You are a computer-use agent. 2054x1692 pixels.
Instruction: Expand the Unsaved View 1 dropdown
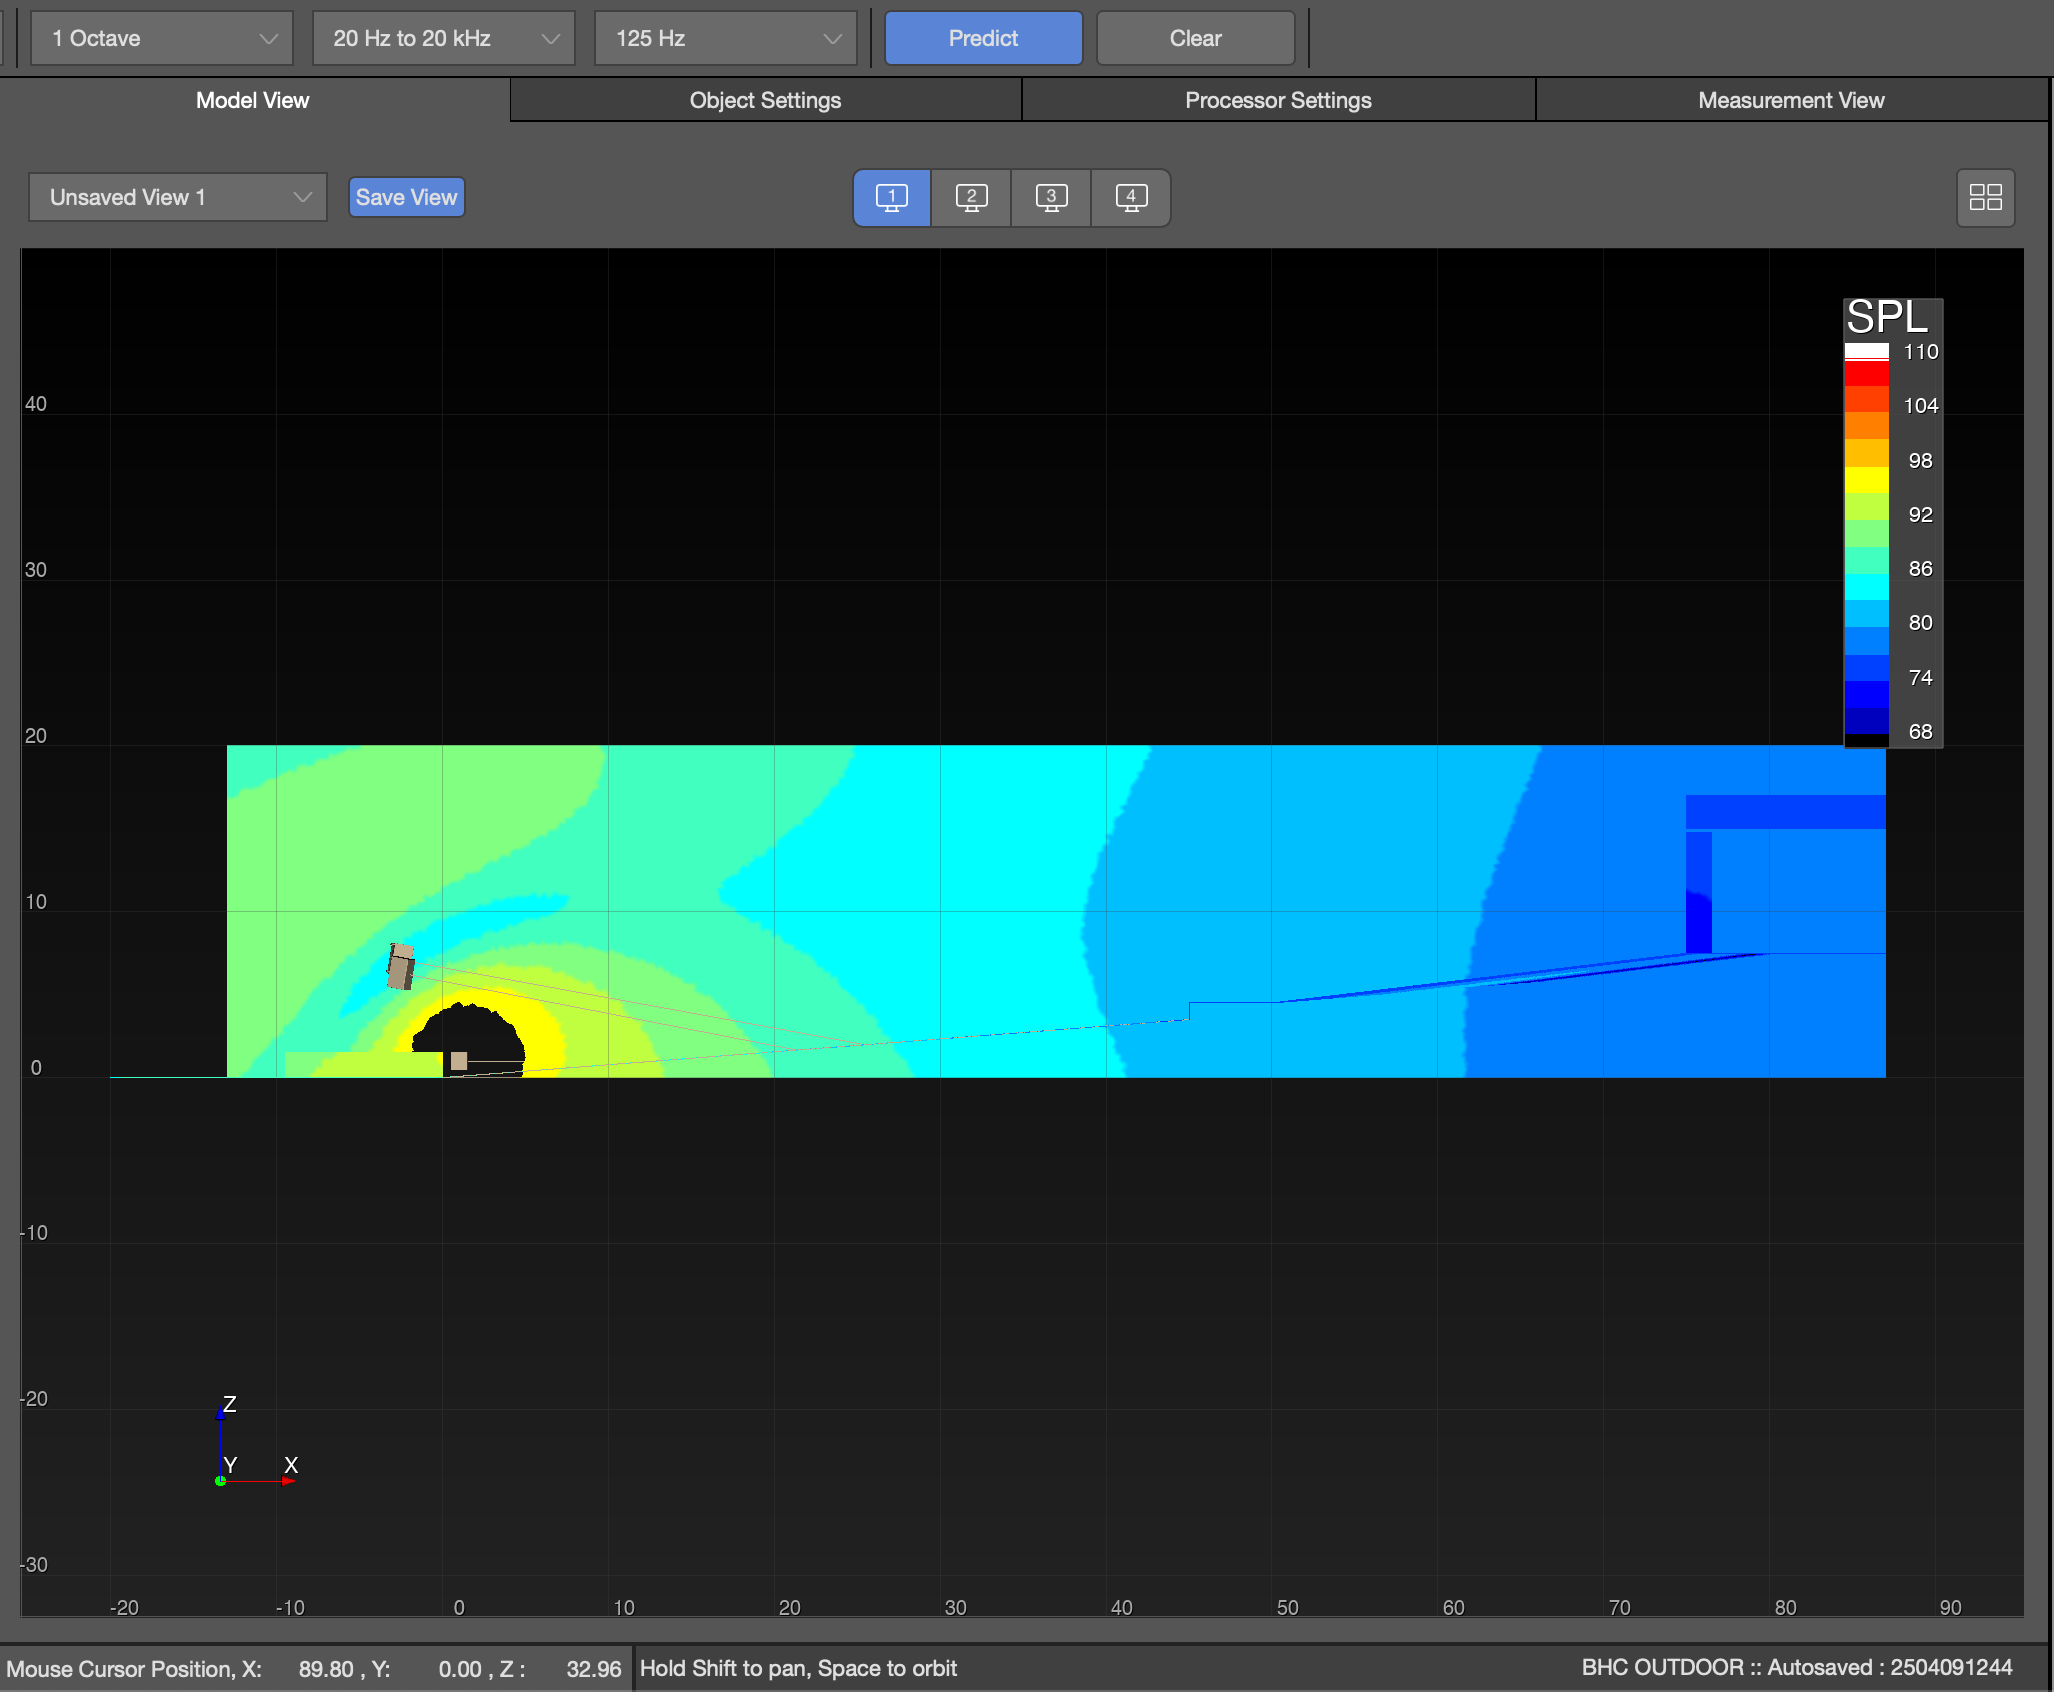(x=178, y=197)
